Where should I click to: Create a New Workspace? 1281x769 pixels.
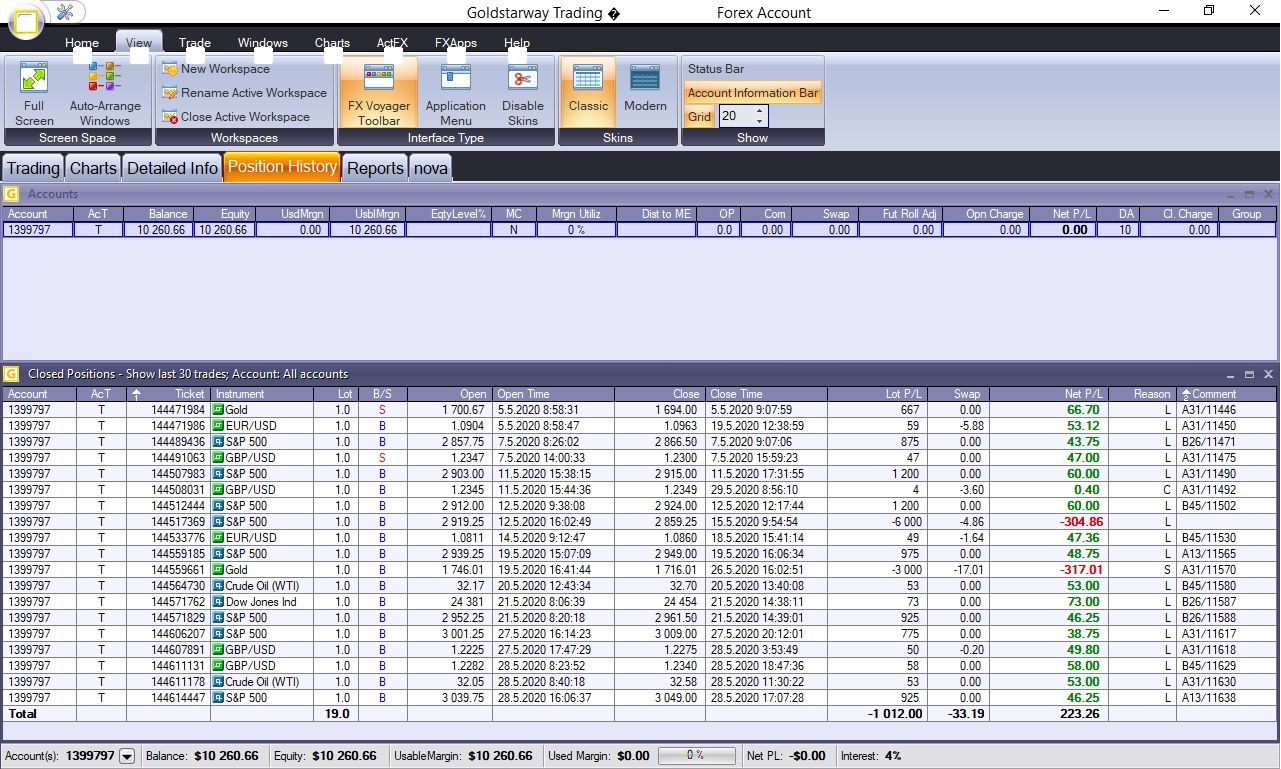[216, 69]
